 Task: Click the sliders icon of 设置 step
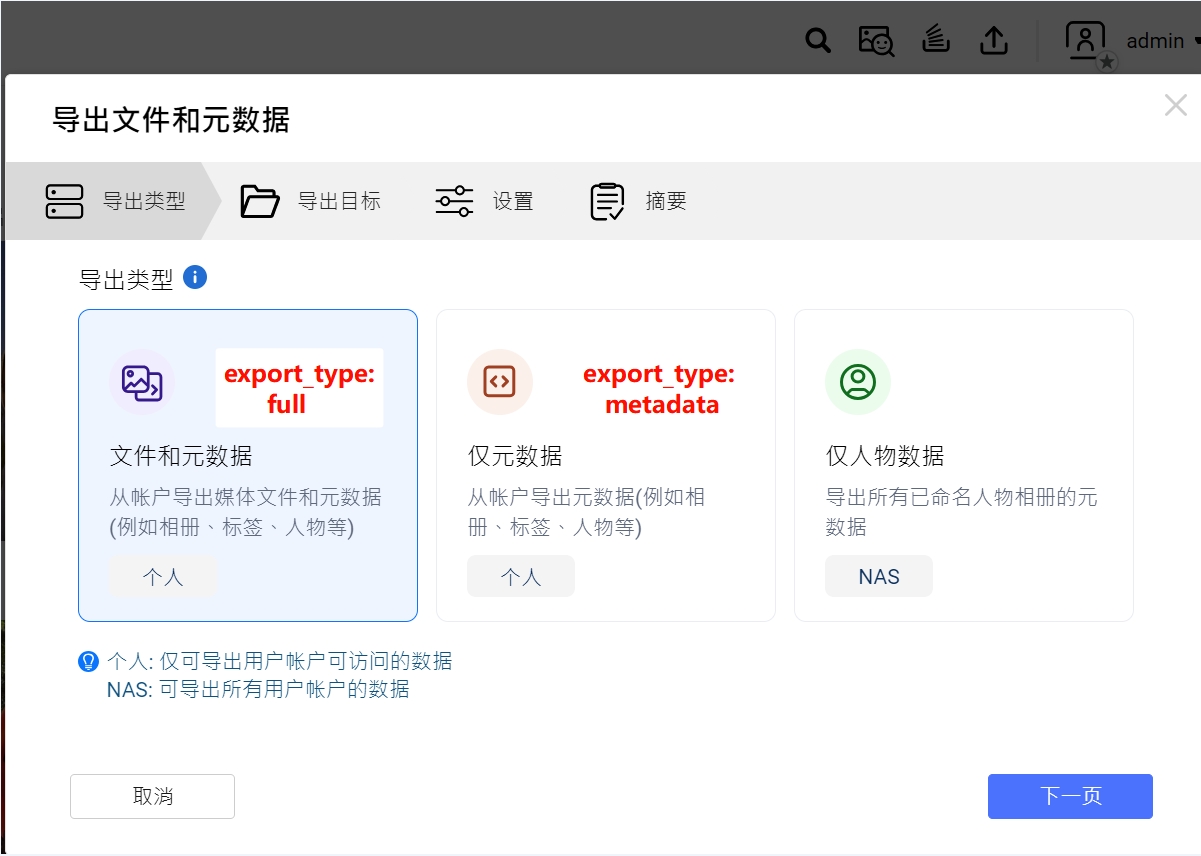pyautogui.click(x=454, y=201)
